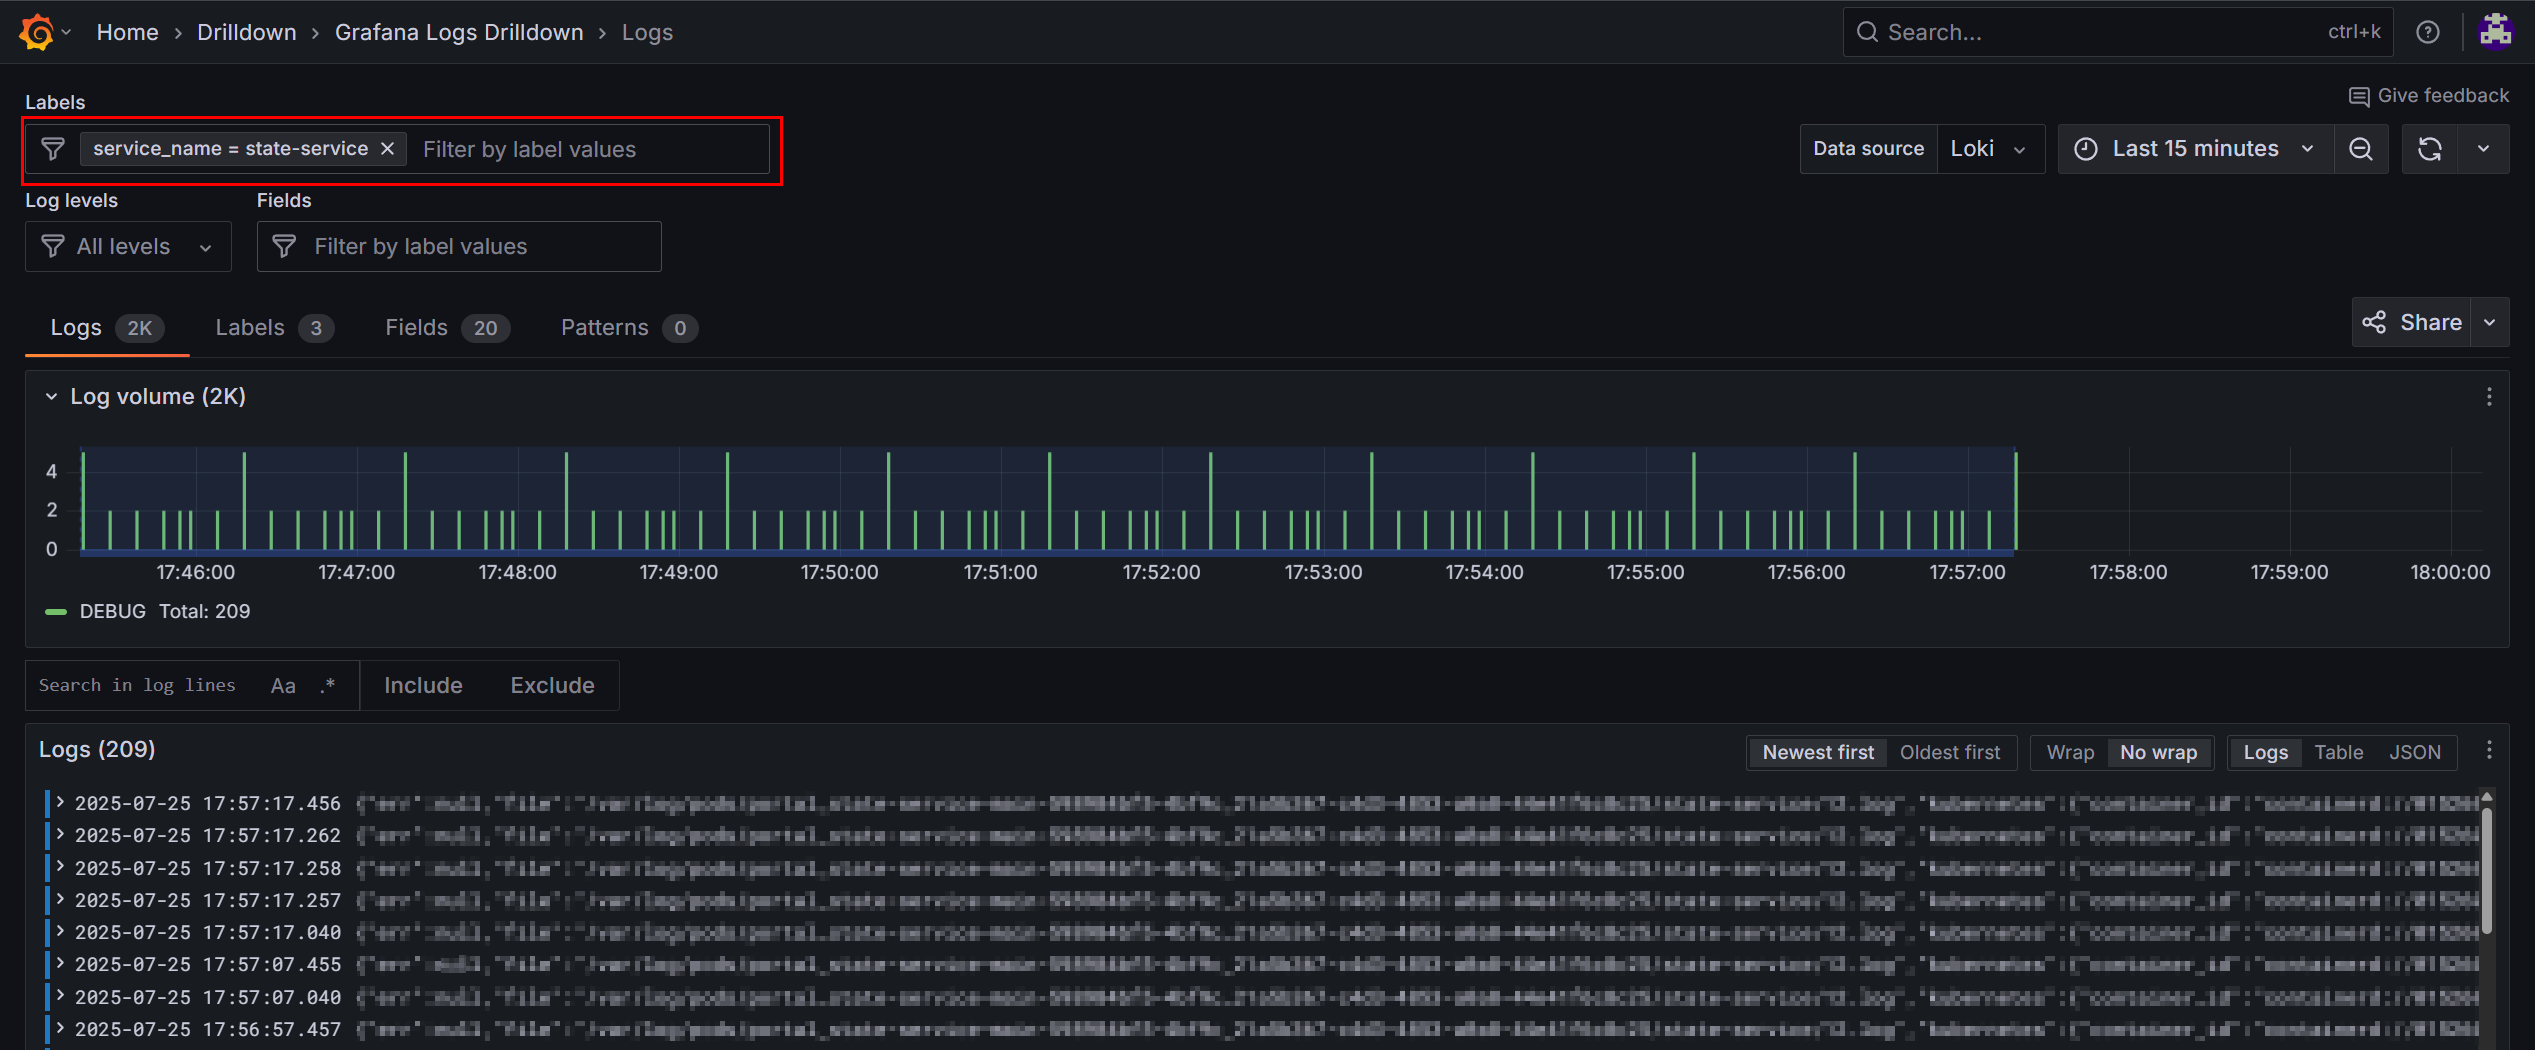Screen dimensions: 2535x1050
Task: Select Newest first sort order
Action: [1818, 753]
